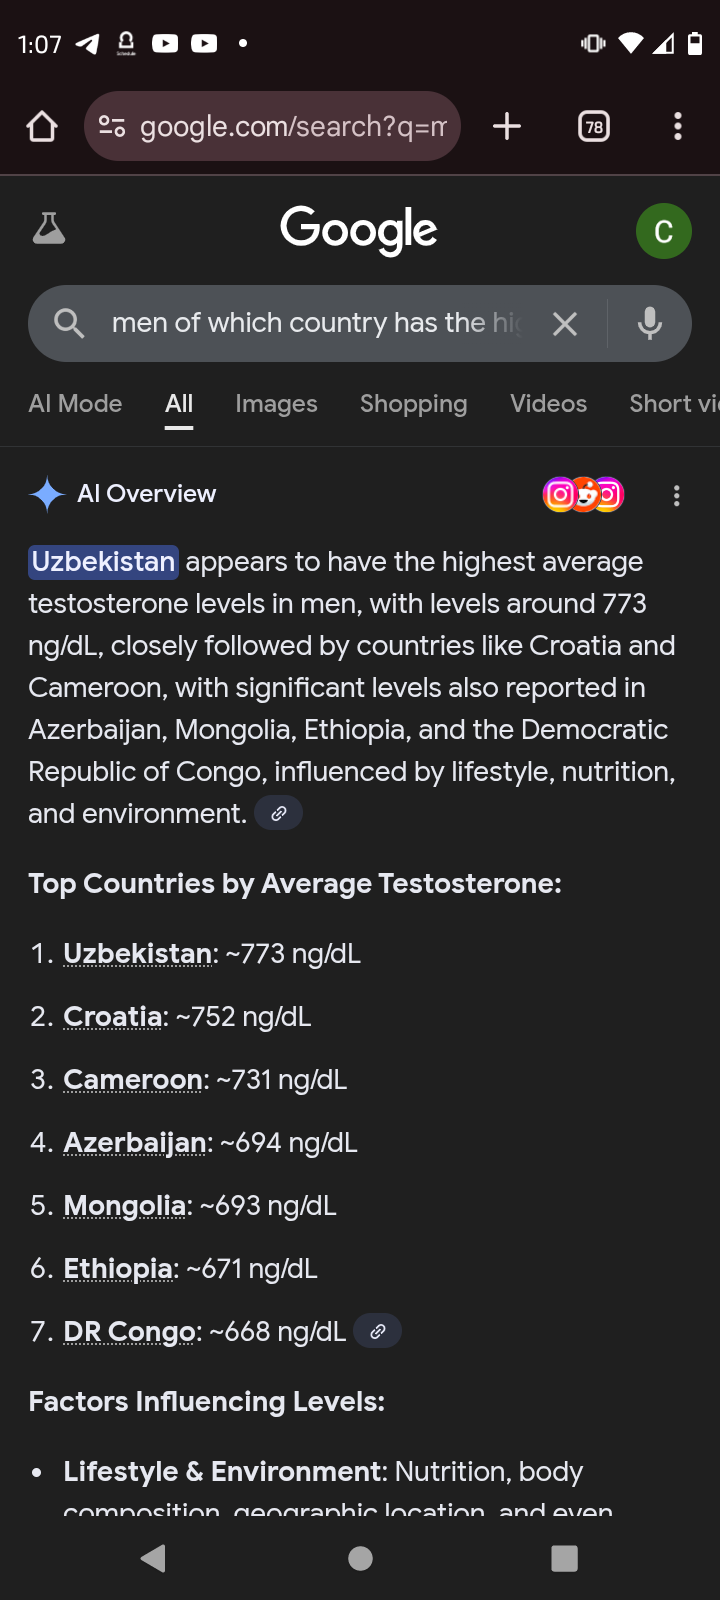This screenshot has height=1600, width=720.
Task: Open the Croatia link in list
Action: pos(112,1017)
